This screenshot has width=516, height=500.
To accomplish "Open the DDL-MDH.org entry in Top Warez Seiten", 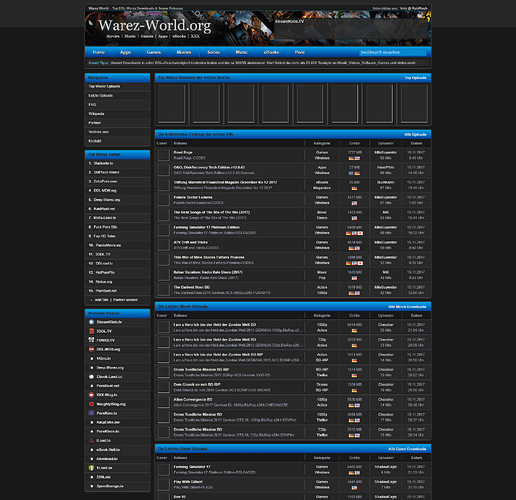I will pyautogui.click(x=105, y=191).
